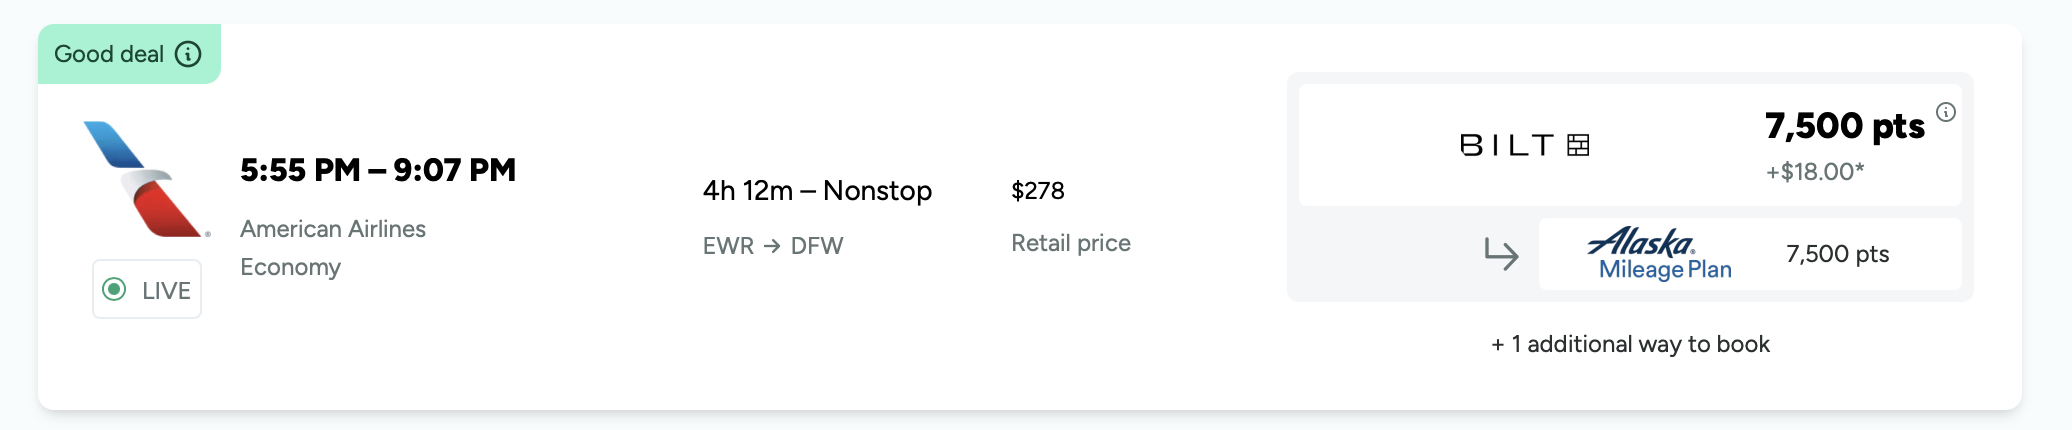The height and width of the screenshot is (430, 2072).
Task: Click the transfer arrow icon
Action: click(1501, 254)
